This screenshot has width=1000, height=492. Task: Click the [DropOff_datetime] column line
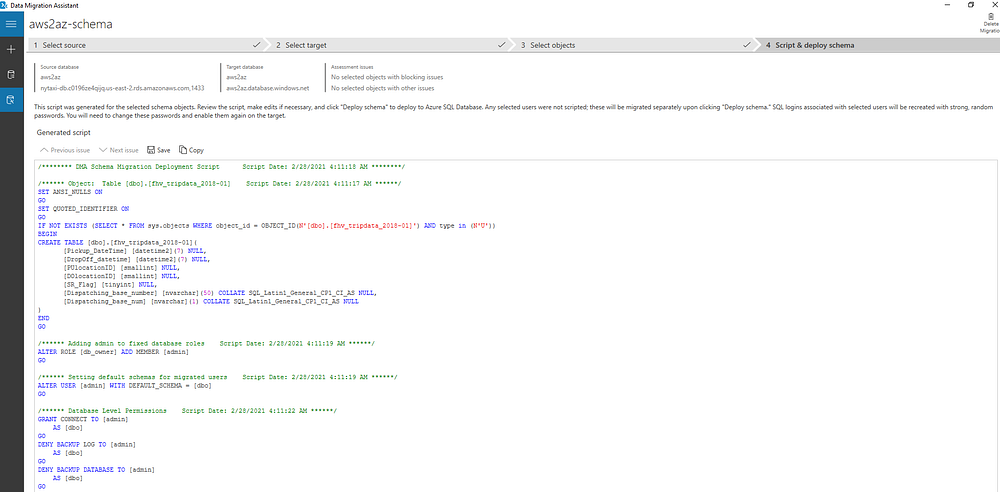pyautogui.click(x=137, y=260)
